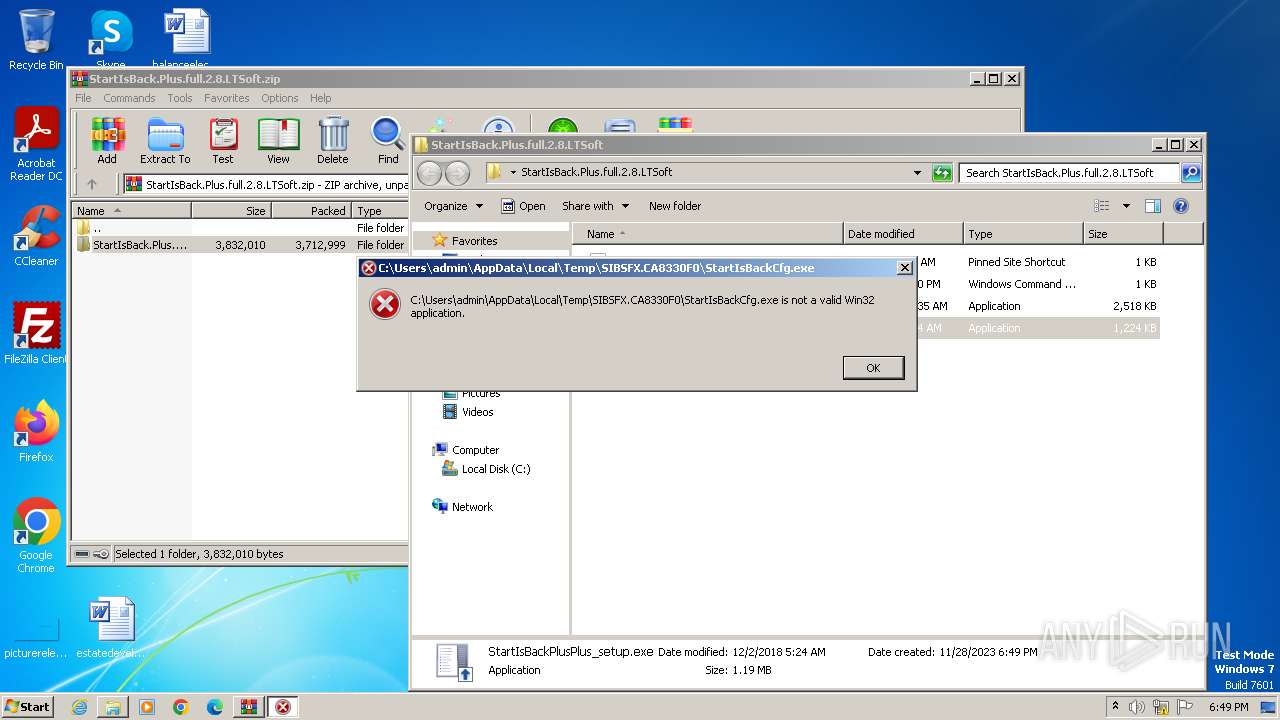Open Google Chrome desktop icon
The height and width of the screenshot is (720, 1280).
pos(36,535)
